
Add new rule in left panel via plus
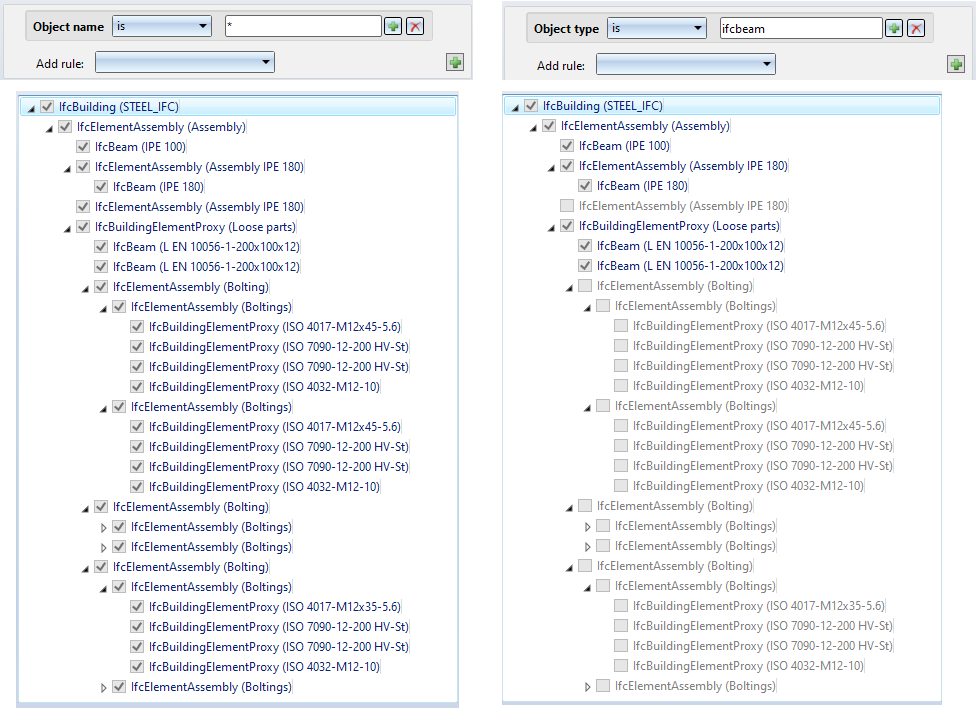[455, 62]
